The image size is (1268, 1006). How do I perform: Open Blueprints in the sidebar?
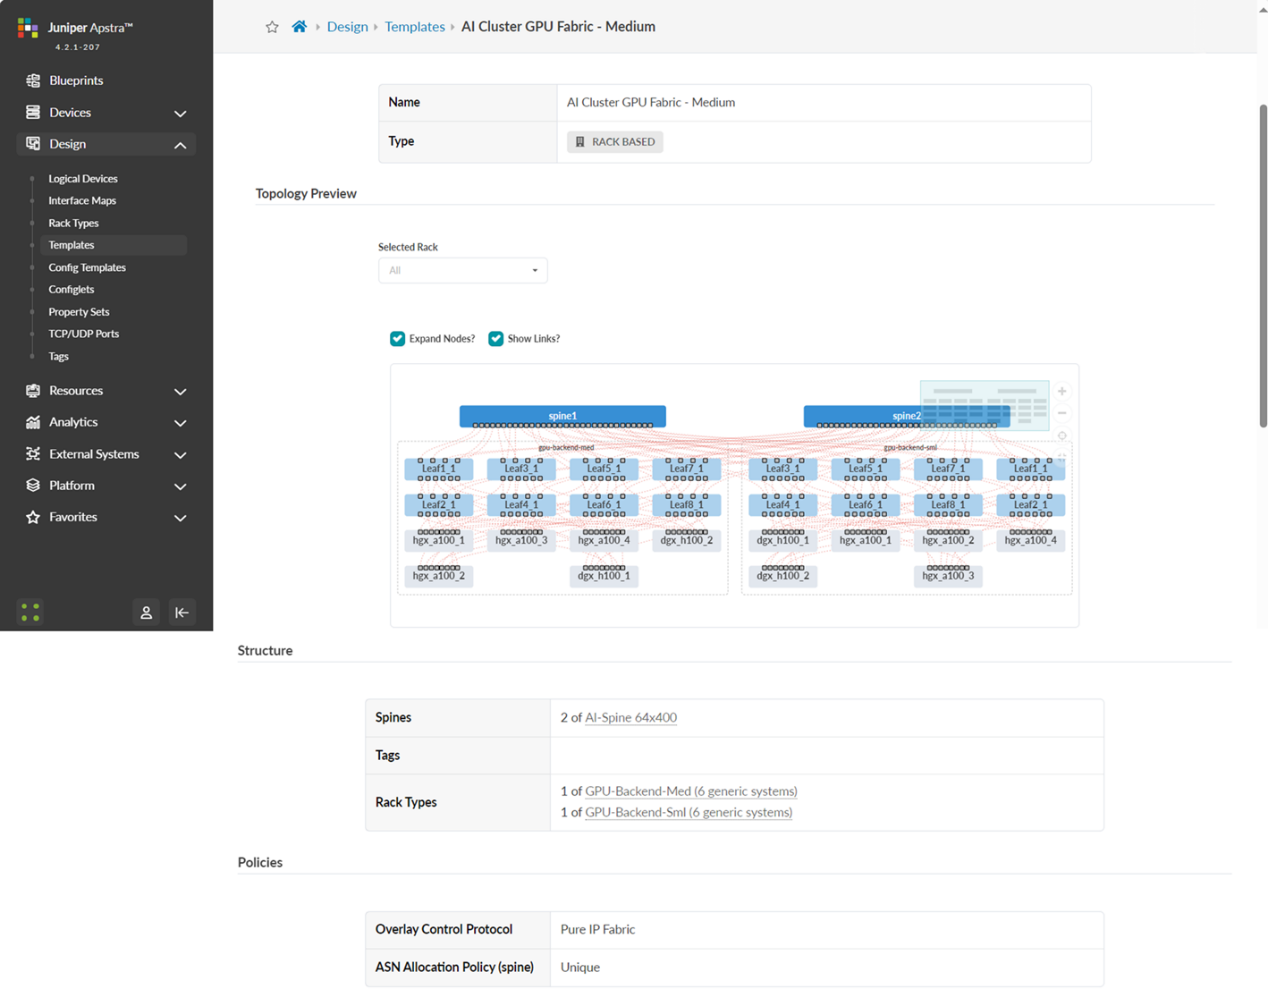[x=76, y=80]
